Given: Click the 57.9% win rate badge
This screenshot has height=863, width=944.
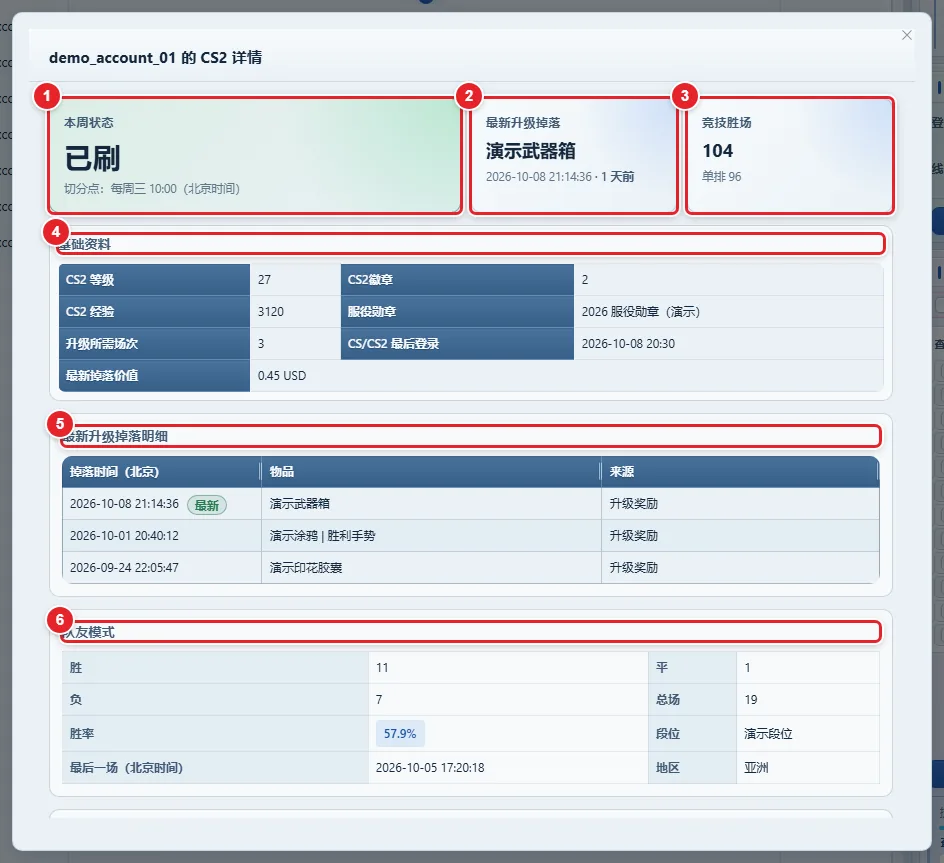Looking at the screenshot, I should coord(400,734).
